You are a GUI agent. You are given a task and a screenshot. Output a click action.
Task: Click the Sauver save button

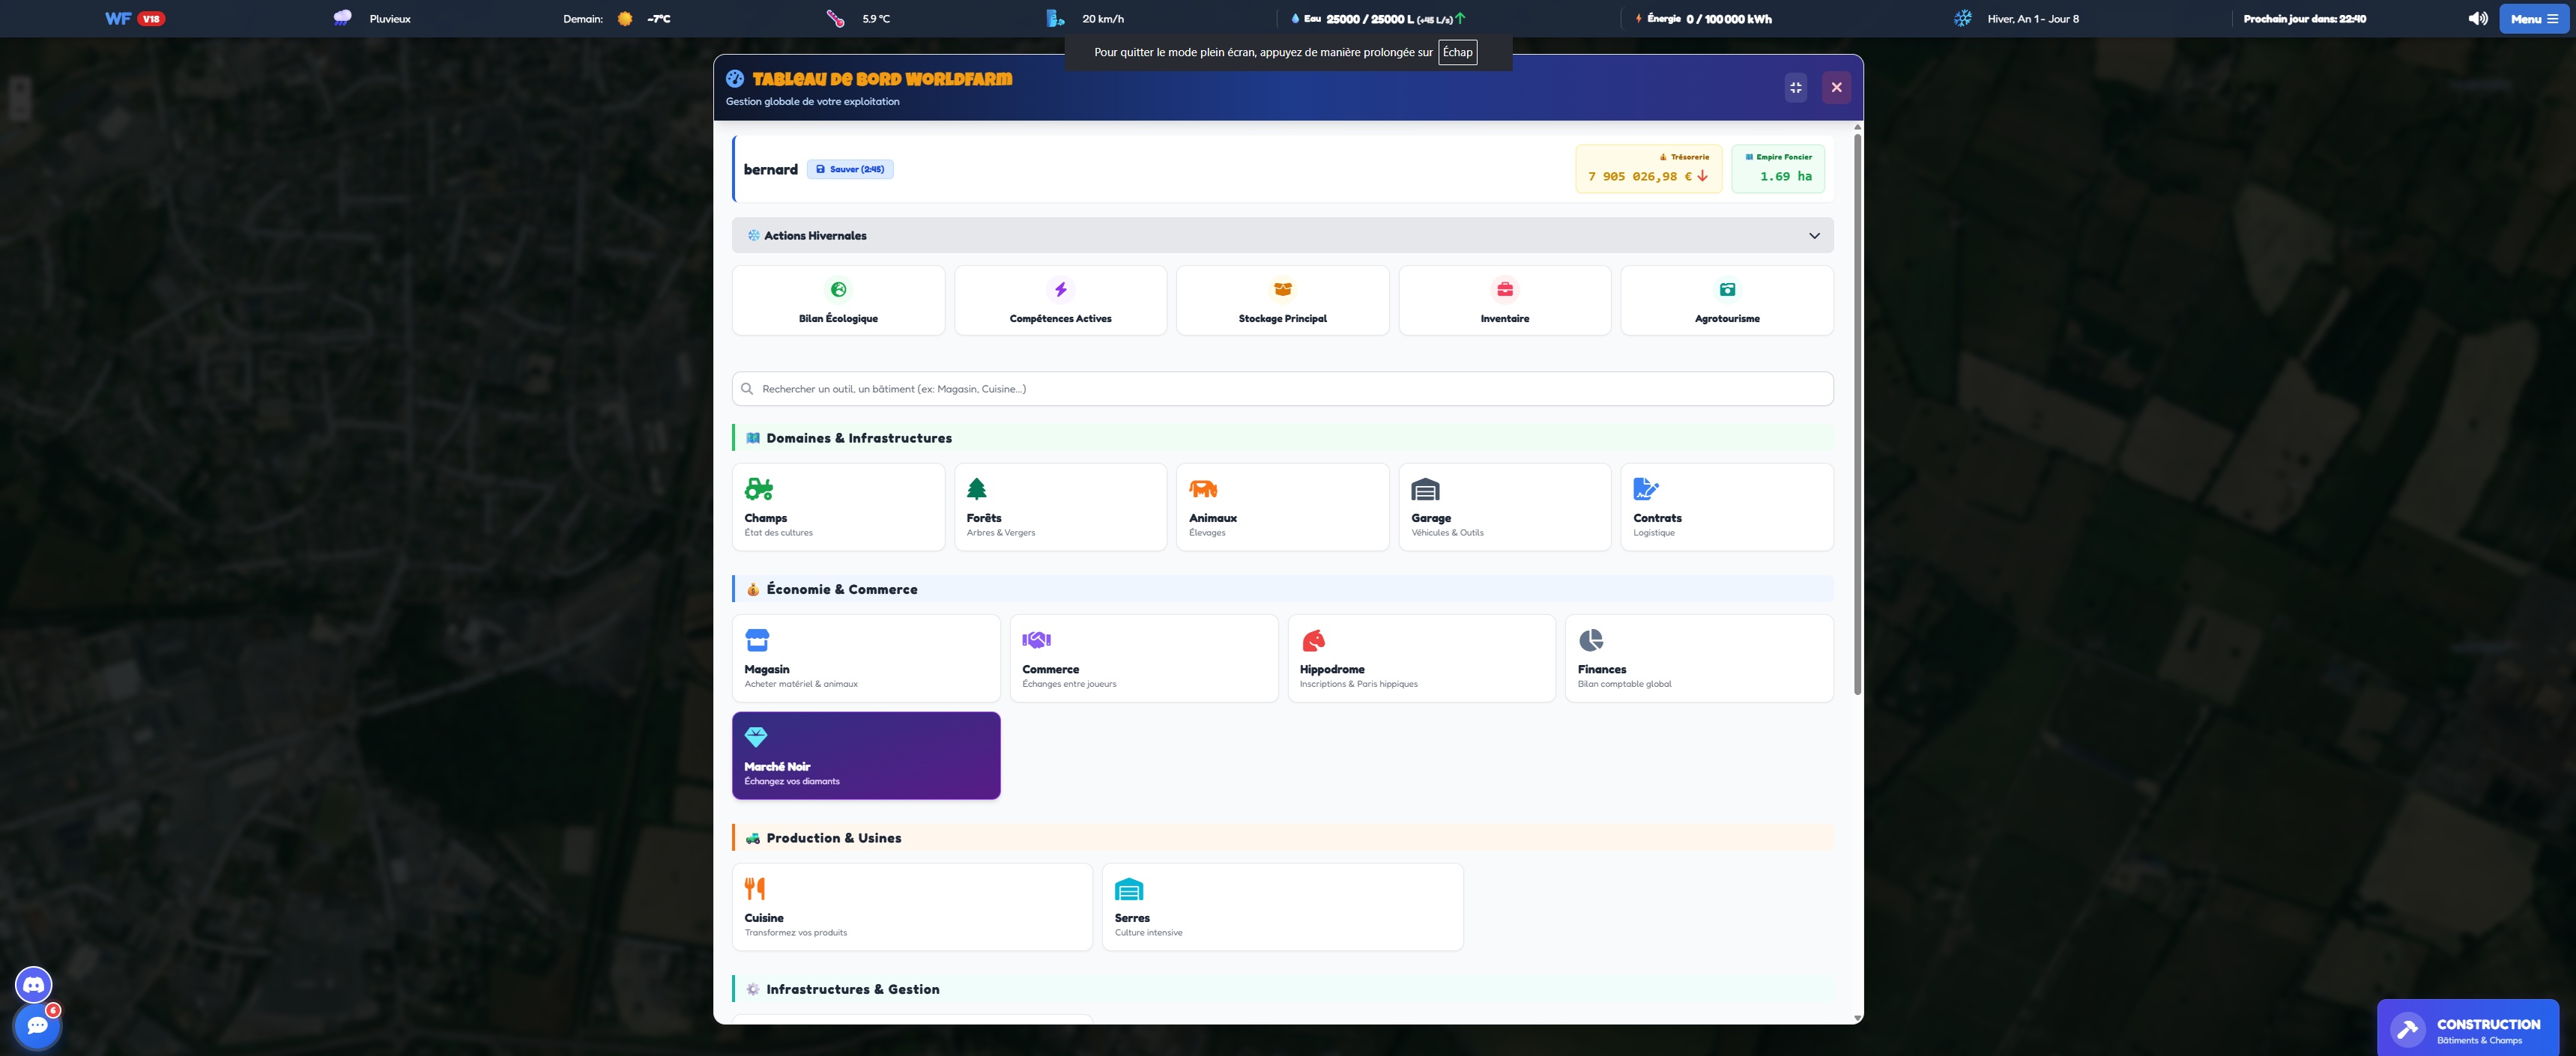850,169
